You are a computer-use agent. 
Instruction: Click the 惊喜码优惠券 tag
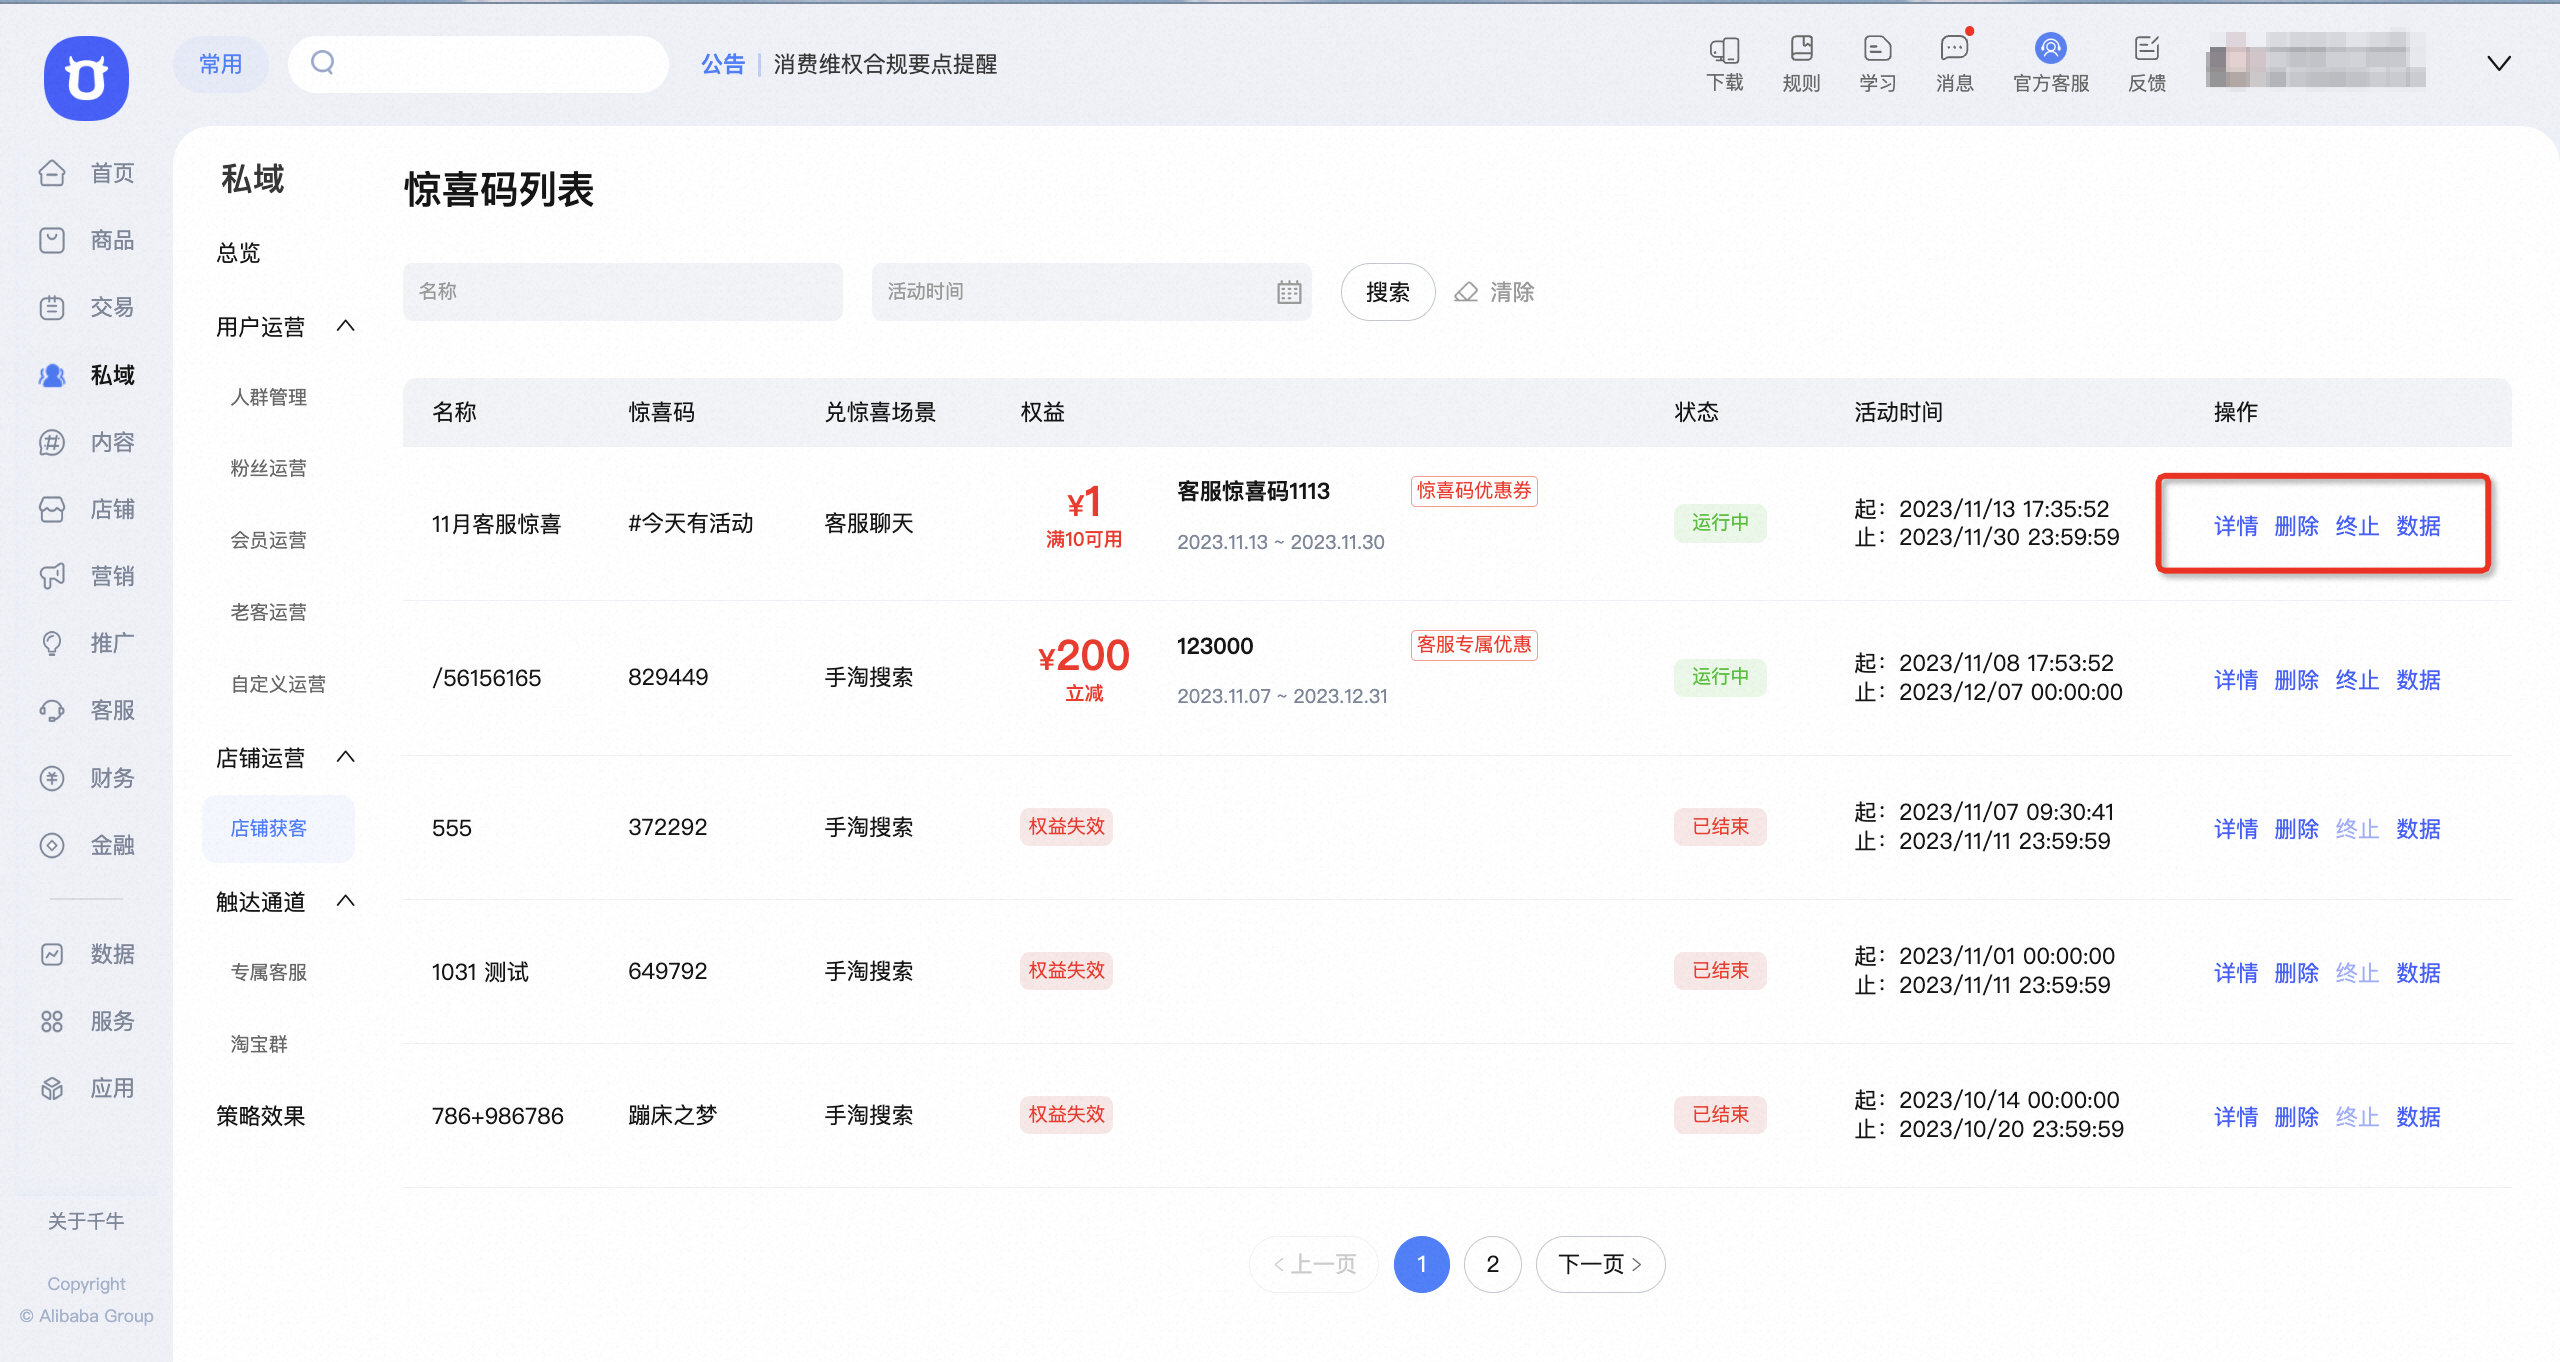tap(1474, 491)
